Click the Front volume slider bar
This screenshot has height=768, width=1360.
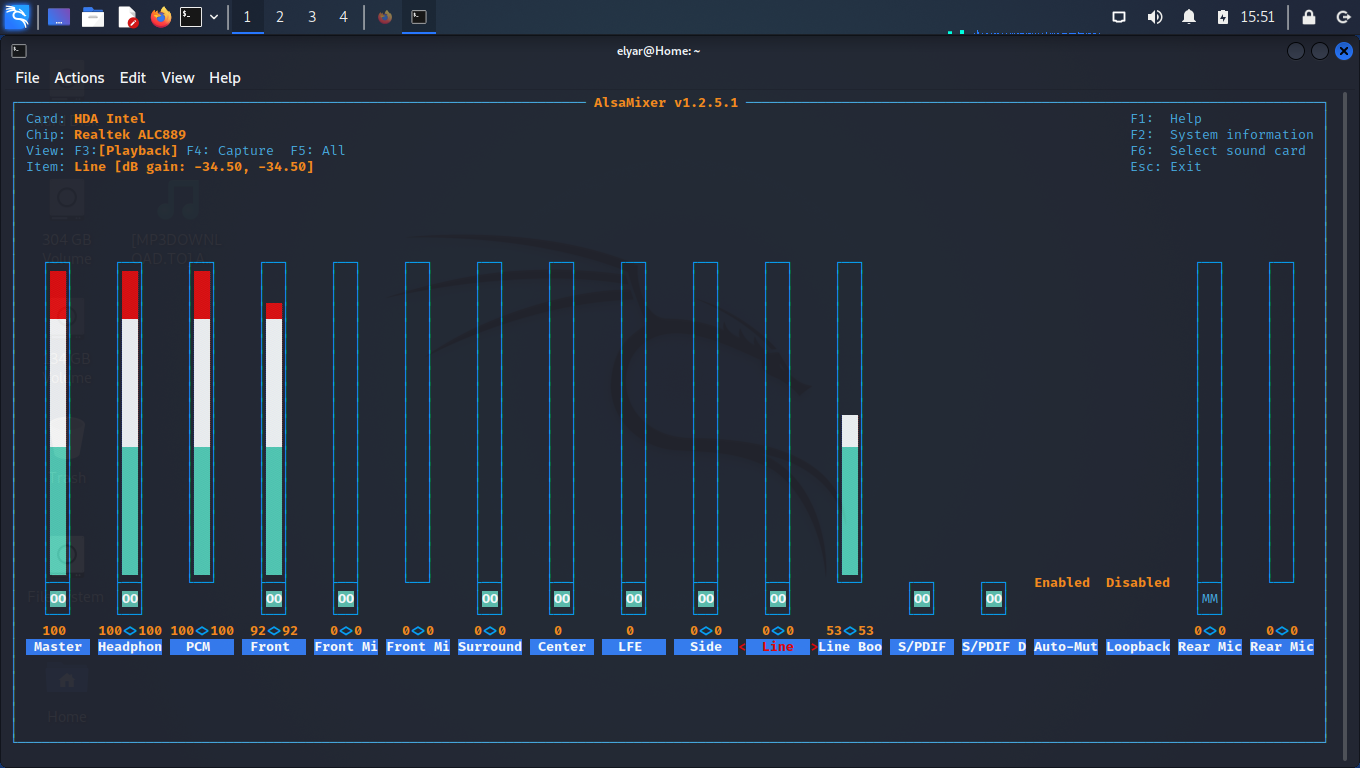(x=274, y=422)
